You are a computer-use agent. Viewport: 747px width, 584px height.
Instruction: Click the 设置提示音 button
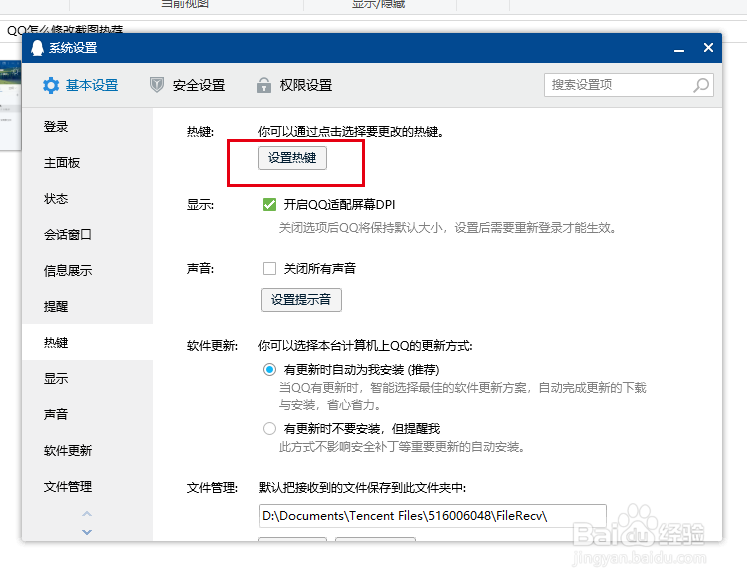pos(301,300)
